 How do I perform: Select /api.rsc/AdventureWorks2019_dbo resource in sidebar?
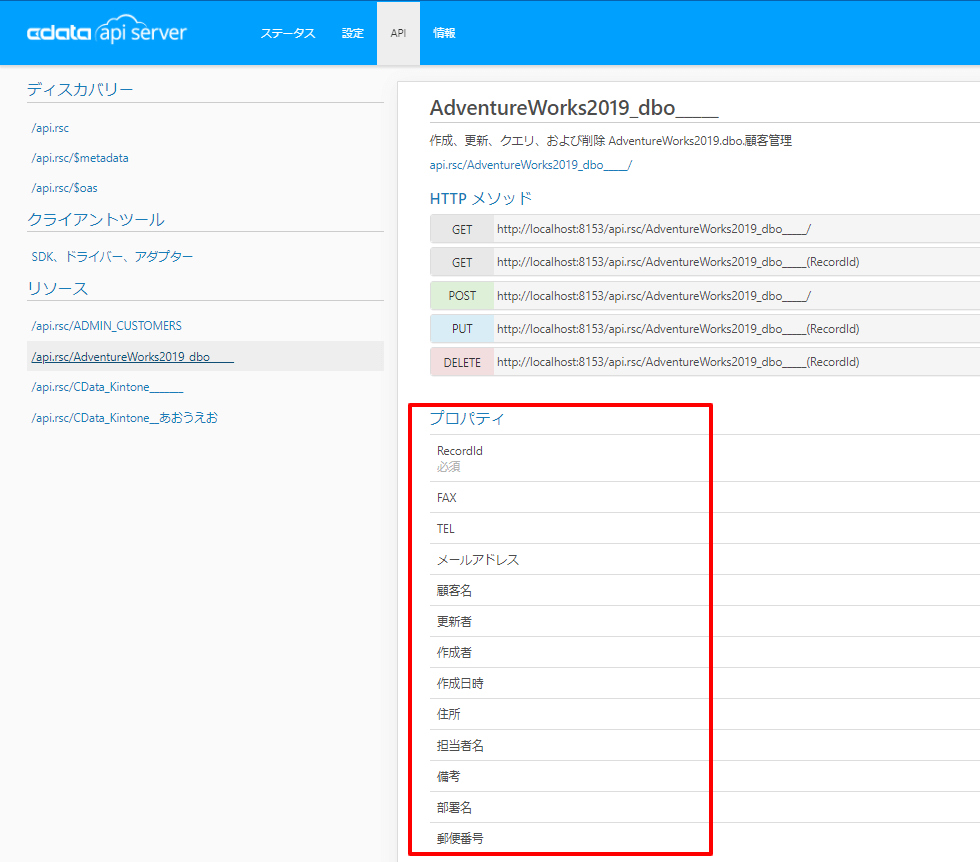(x=205, y=356)
